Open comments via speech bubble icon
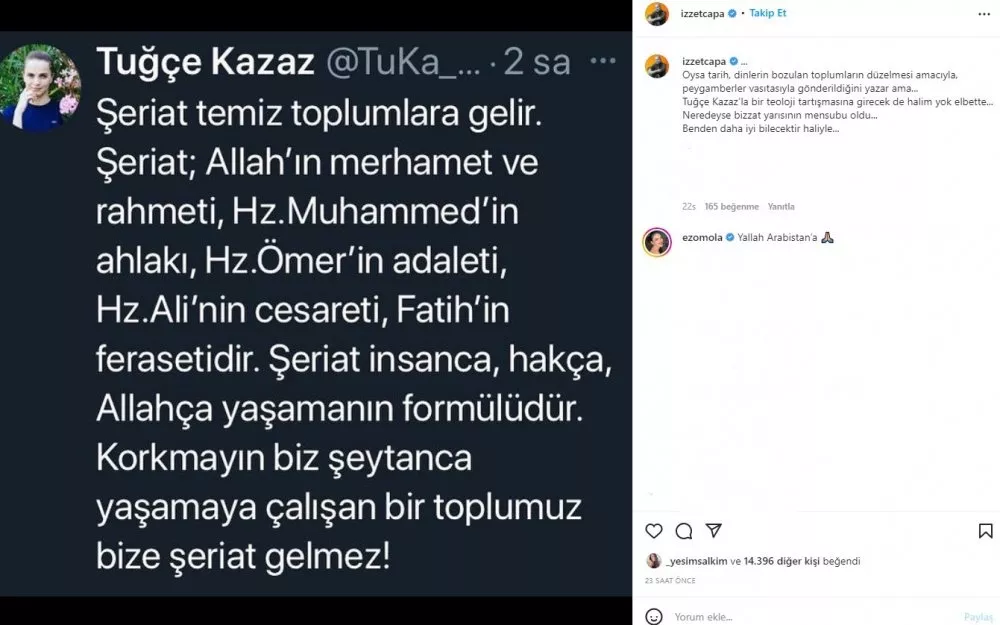1000x625 pixels. (684, 531)
